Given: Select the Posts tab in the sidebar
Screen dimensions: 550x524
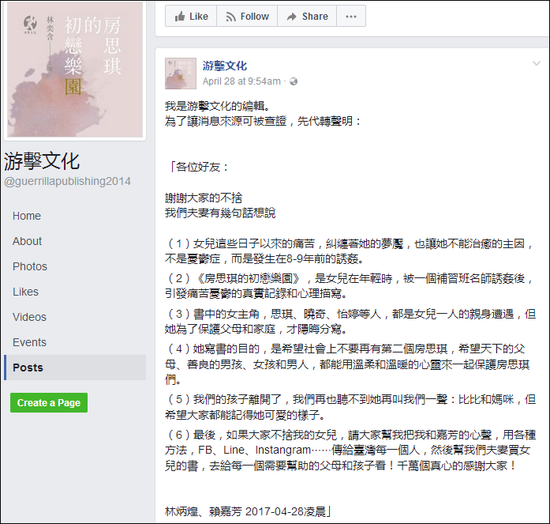Looking at the screenshot, I should click(75, 368).
